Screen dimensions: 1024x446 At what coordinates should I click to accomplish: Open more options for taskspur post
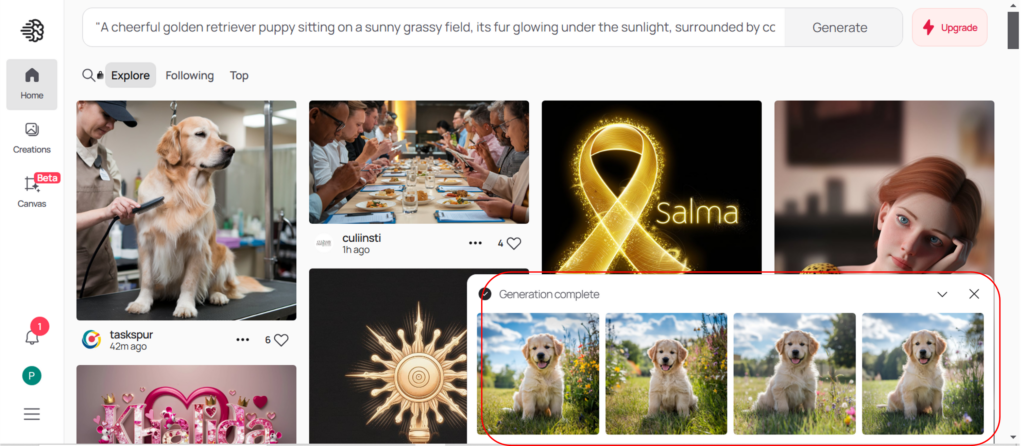242,340
